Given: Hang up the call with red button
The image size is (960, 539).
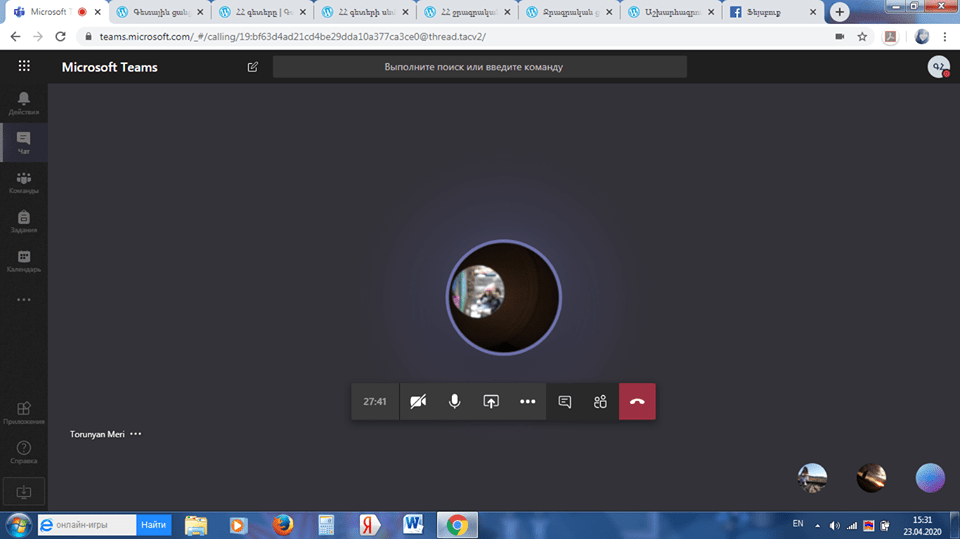Looking at the screenshot, I should (637, 401).
